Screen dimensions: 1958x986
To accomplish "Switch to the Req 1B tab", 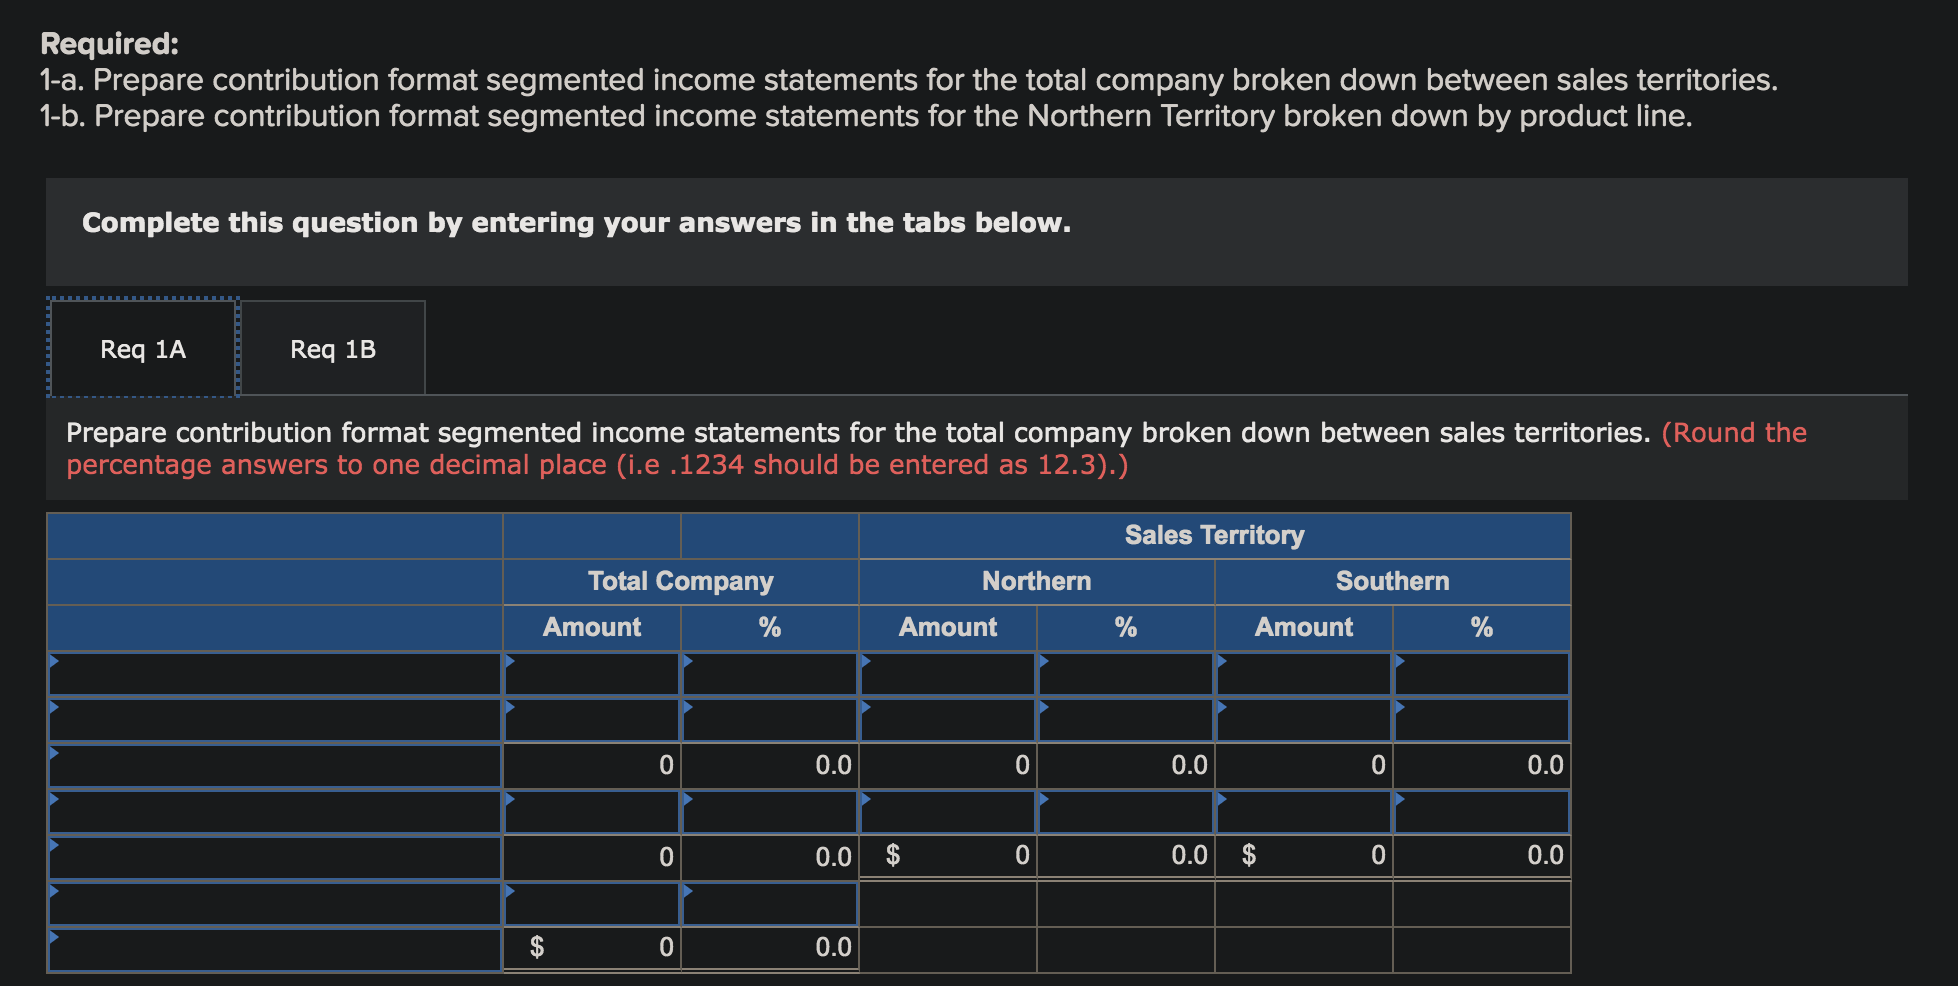I will pyautogui.click(x=334, y=349).
